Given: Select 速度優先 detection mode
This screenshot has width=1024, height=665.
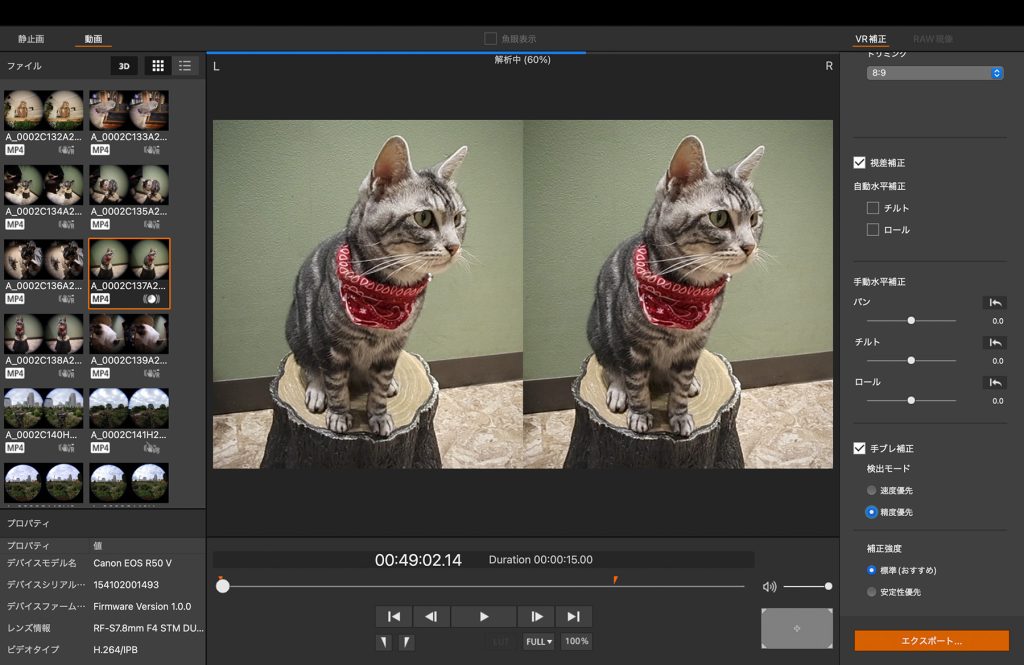Looking at the screenshot, I should pyautogui.click(x=872, y=491).
